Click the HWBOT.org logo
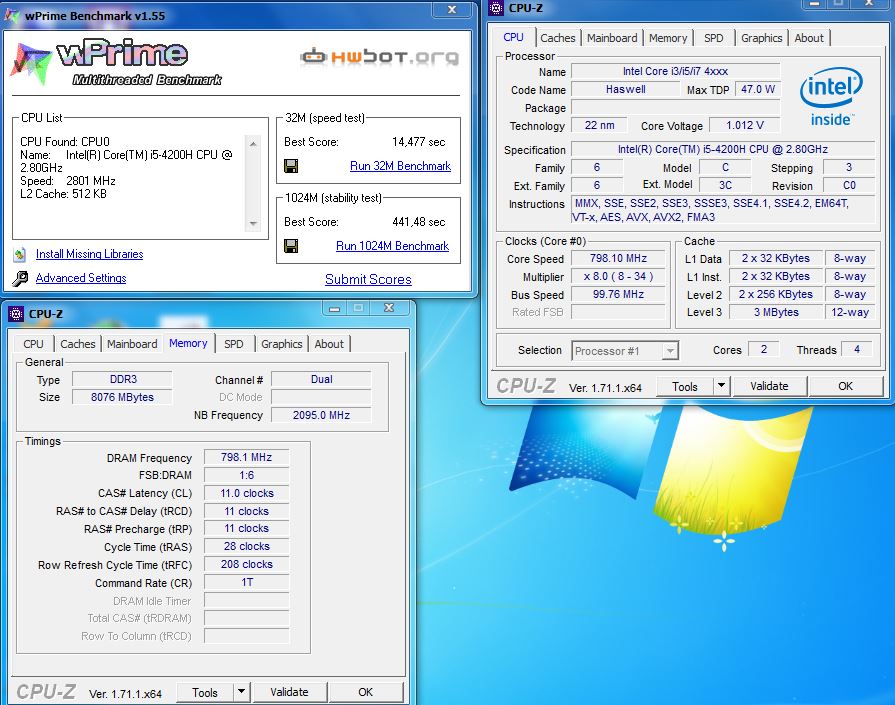Screen dimensions: 895x705 click(379, 57)
